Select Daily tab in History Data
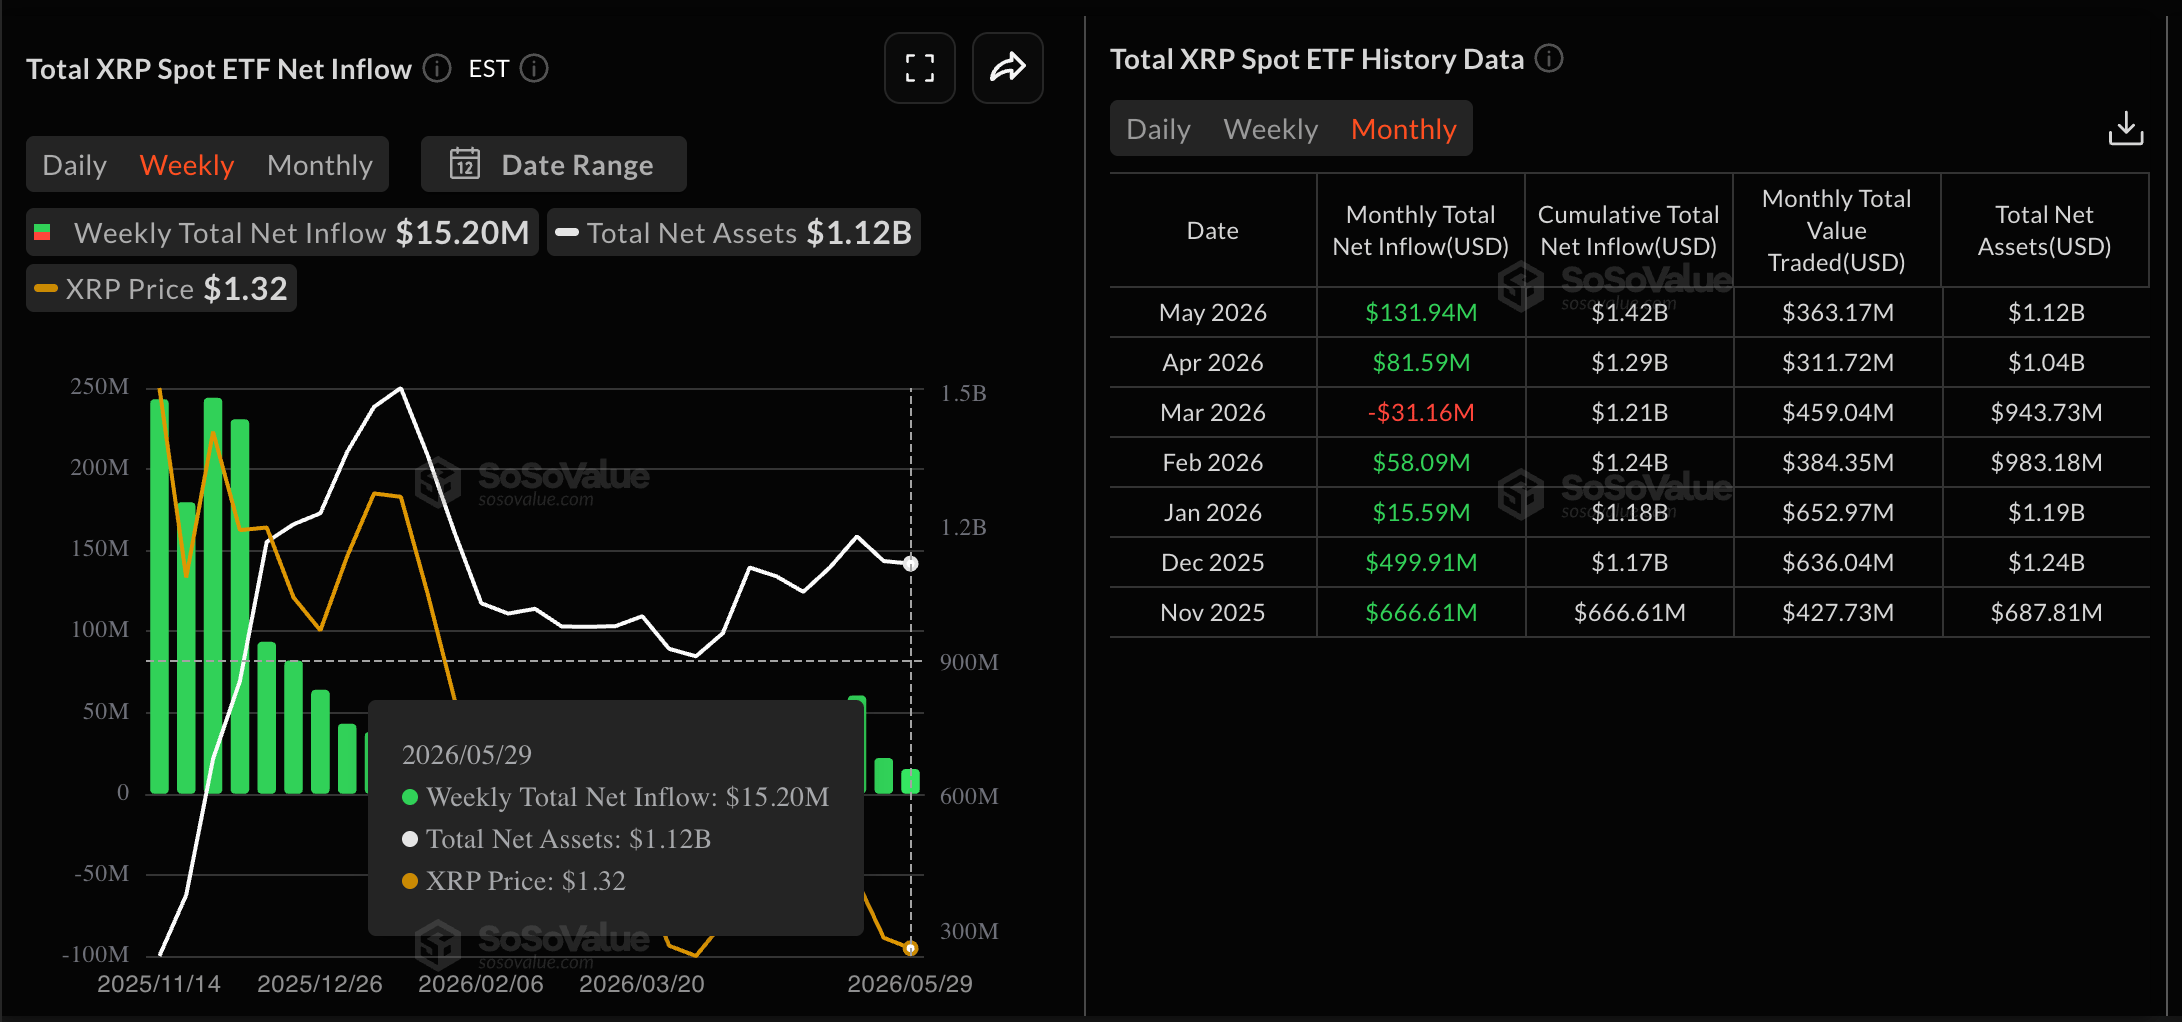The image size is (2182, 1022). pyautogui.click(x=1158, y=129)
